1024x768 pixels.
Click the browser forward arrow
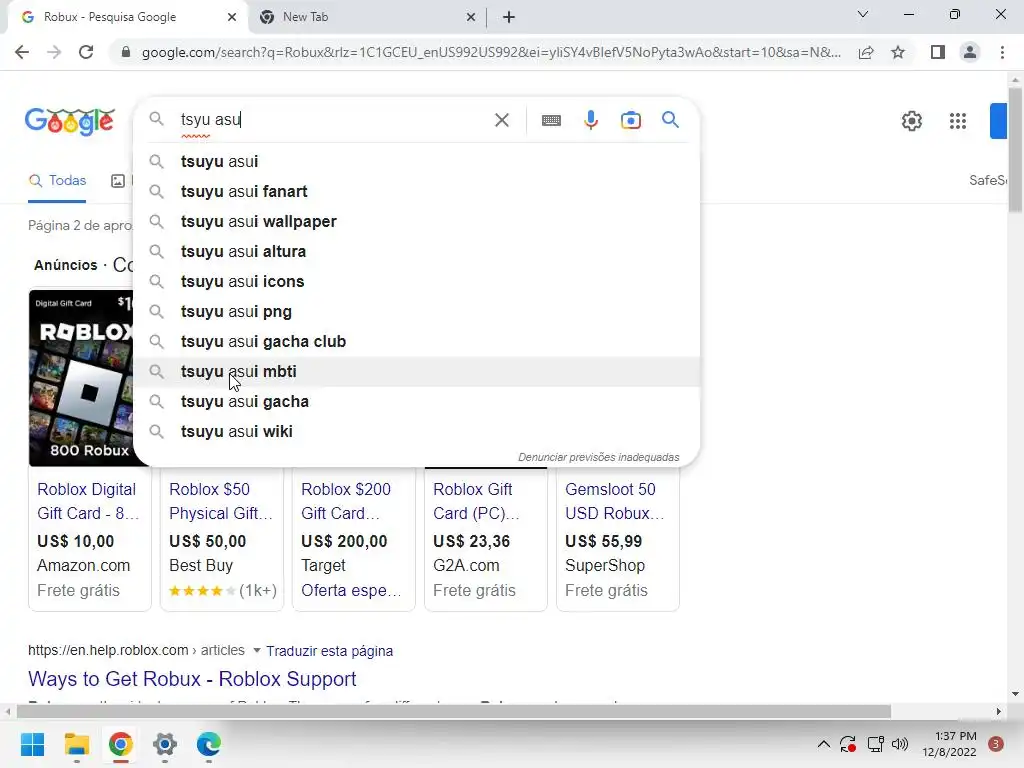(x=54, y=52)
